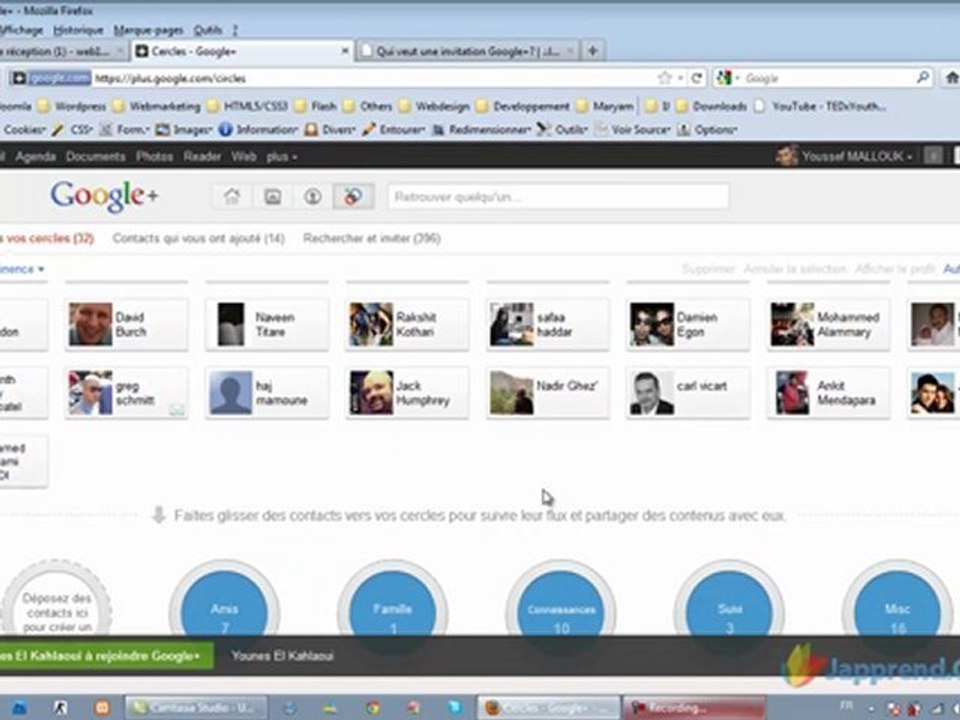Open the Divers web developer toolbar menu
This screenshot has width=960, height=720.
[330, 130]
